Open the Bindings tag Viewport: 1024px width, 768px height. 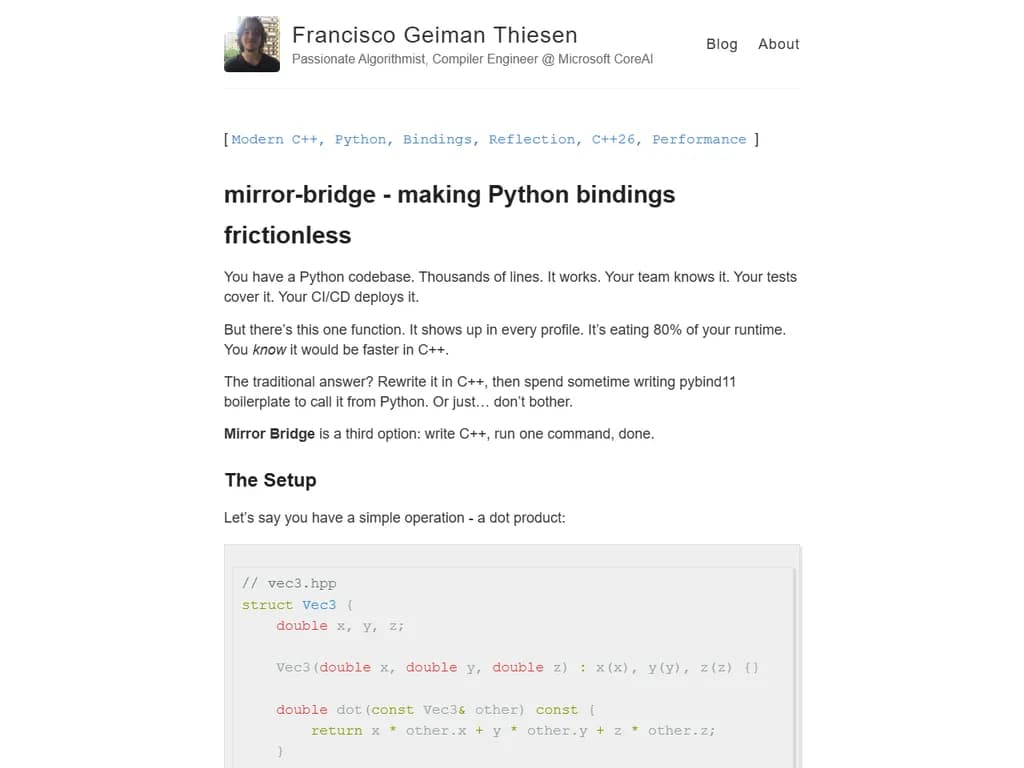click(437, 139)
